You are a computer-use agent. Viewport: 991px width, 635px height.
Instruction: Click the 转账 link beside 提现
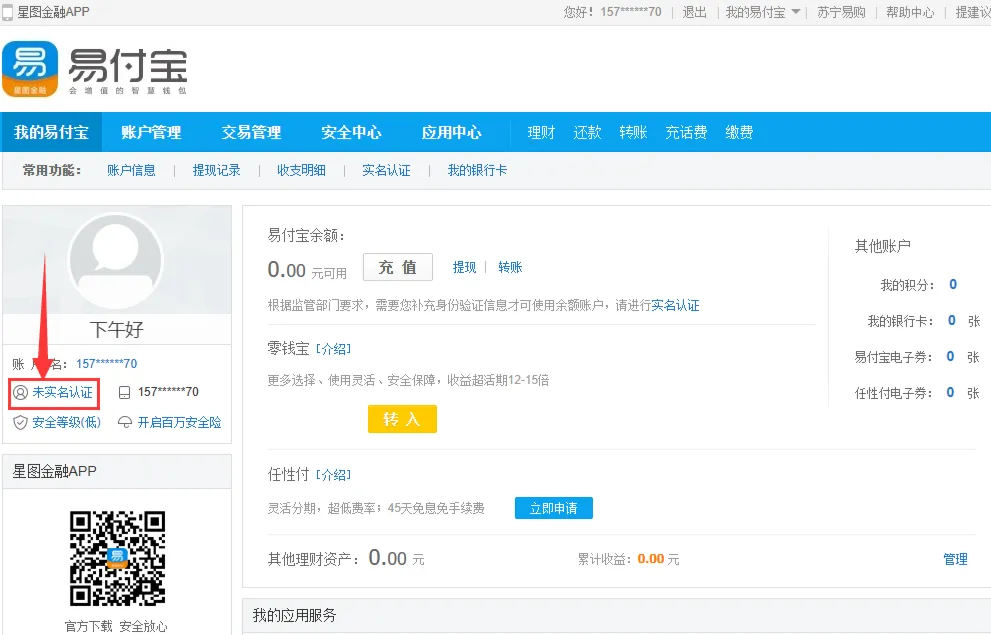point(510,267)
